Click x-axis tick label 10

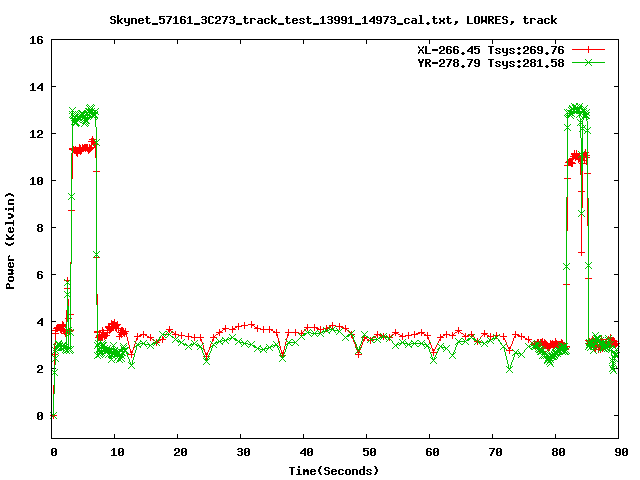click(117, 452)
